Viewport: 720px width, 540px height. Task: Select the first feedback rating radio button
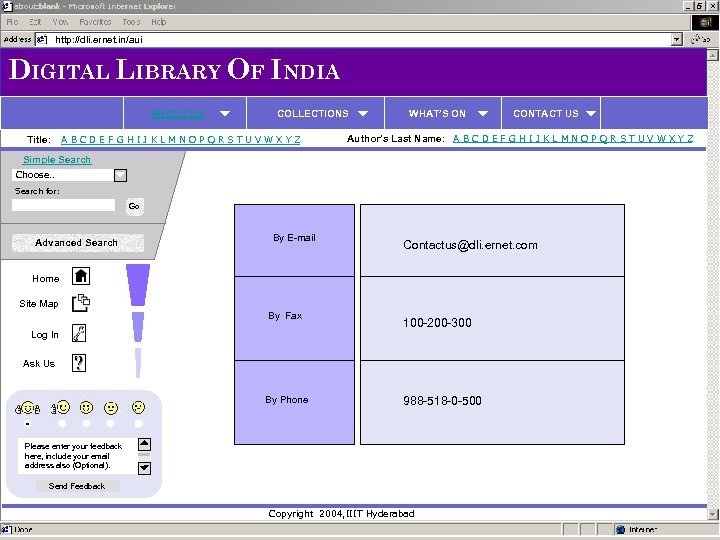click(28, 424)
